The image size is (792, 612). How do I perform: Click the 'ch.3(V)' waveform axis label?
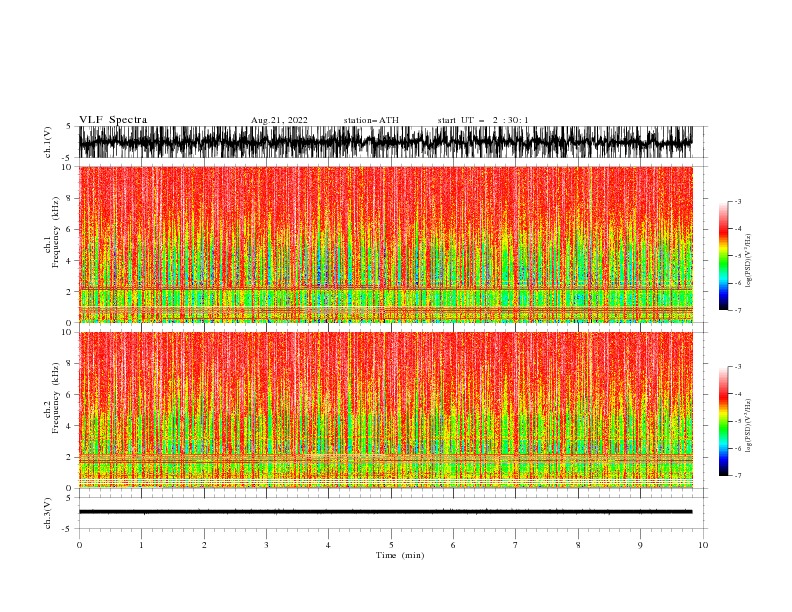48,513
